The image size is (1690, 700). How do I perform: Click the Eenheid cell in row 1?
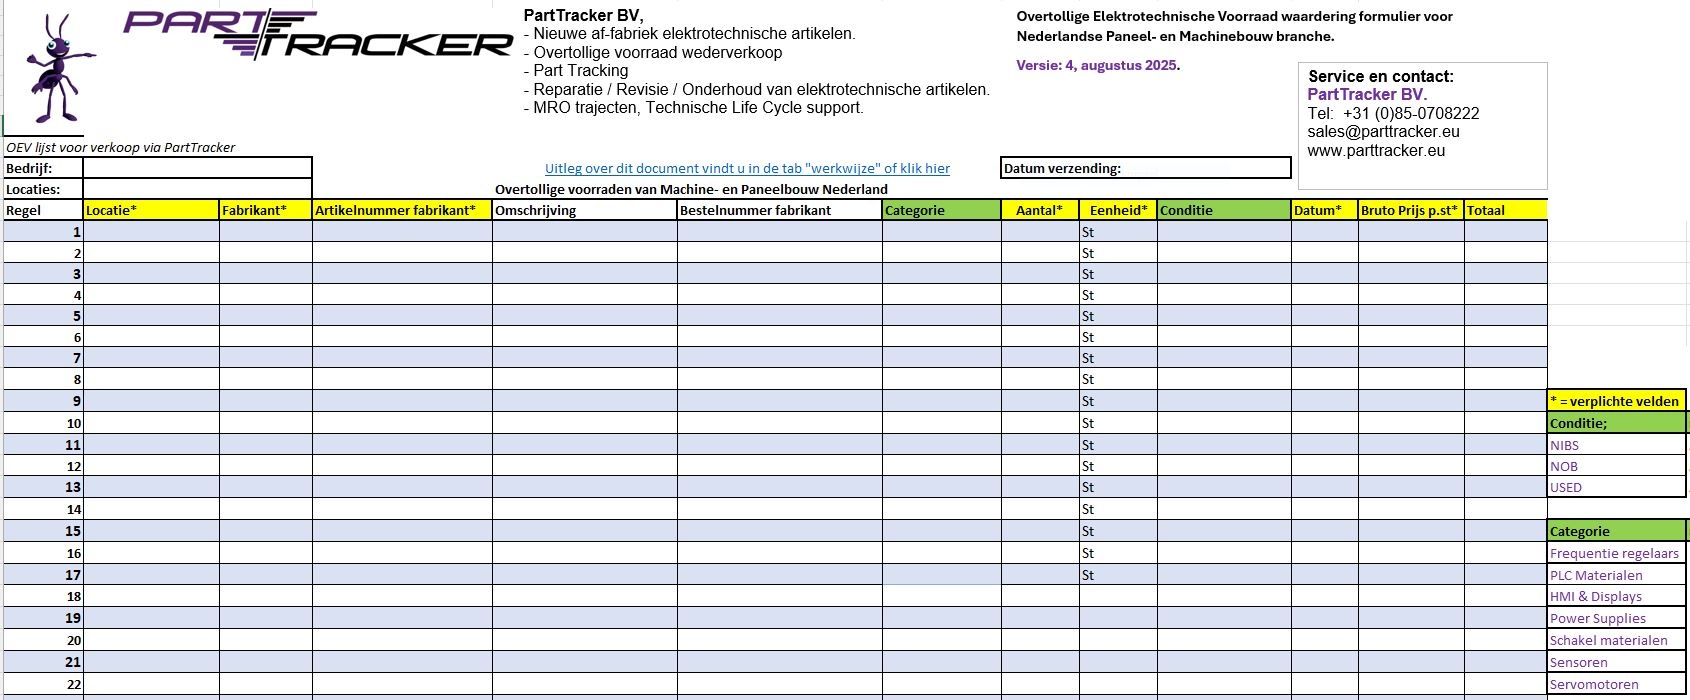(1117, 232)
